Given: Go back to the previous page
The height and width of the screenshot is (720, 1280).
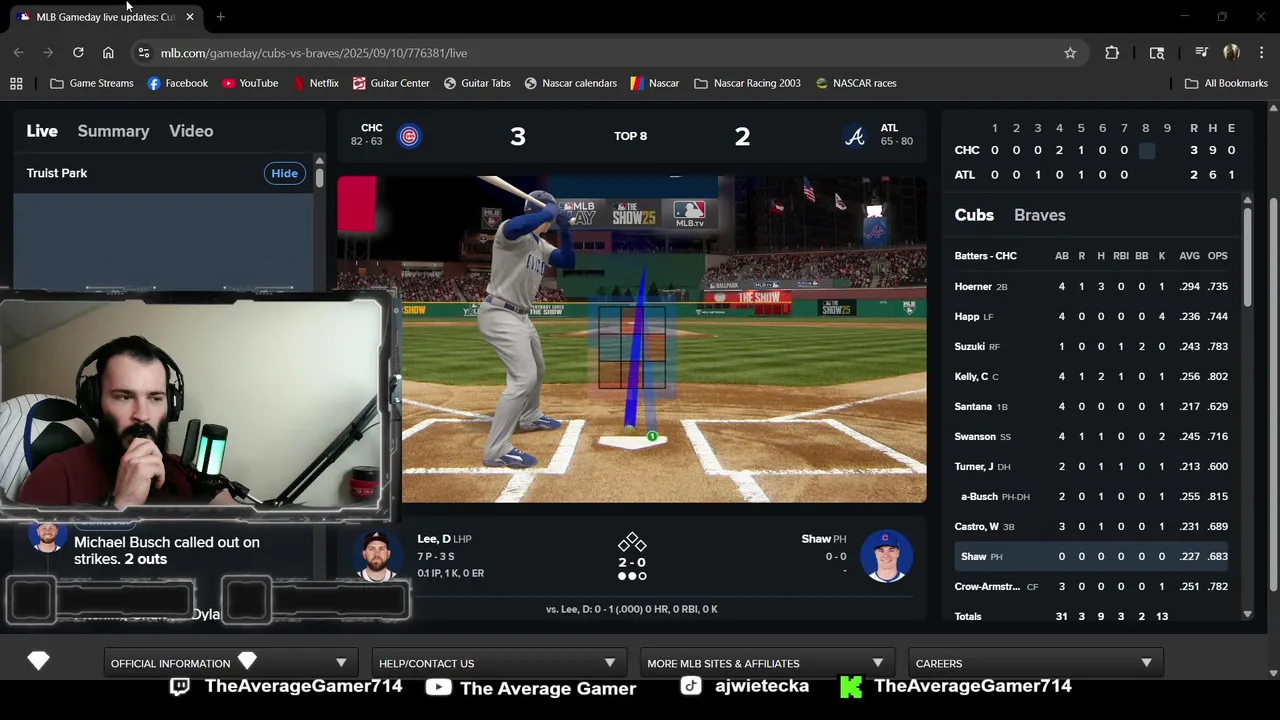Looking at the screenshot, I should pyautogui.click(x=19, y=53).
